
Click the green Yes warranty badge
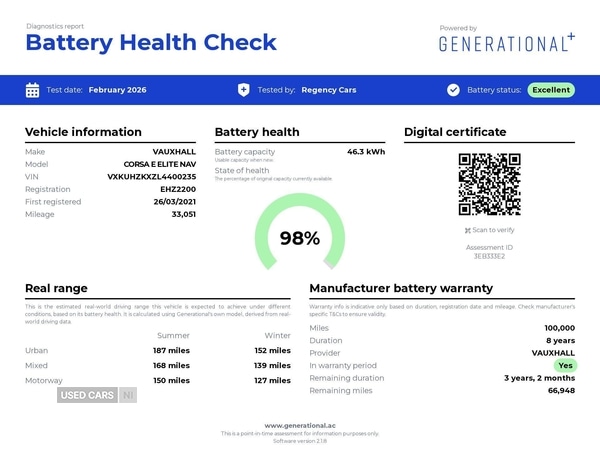tap(565, 366)
